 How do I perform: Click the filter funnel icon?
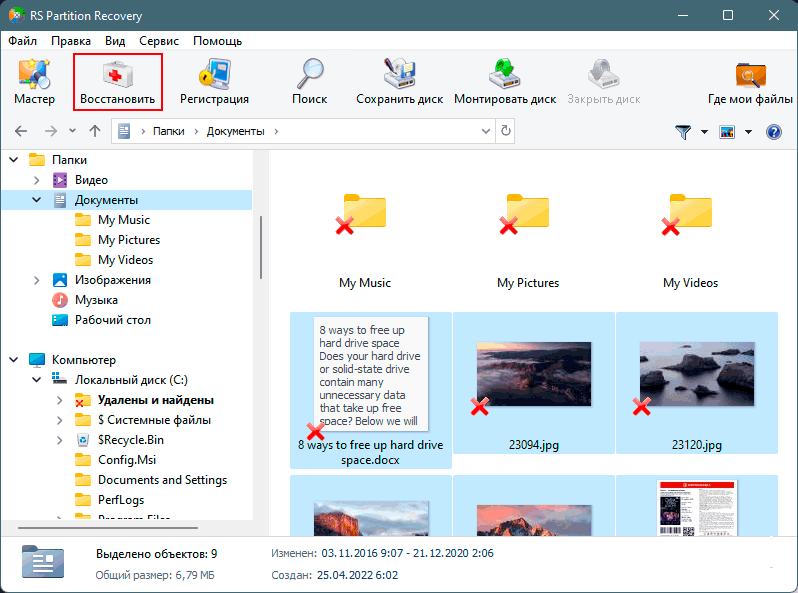pos(683,132)
